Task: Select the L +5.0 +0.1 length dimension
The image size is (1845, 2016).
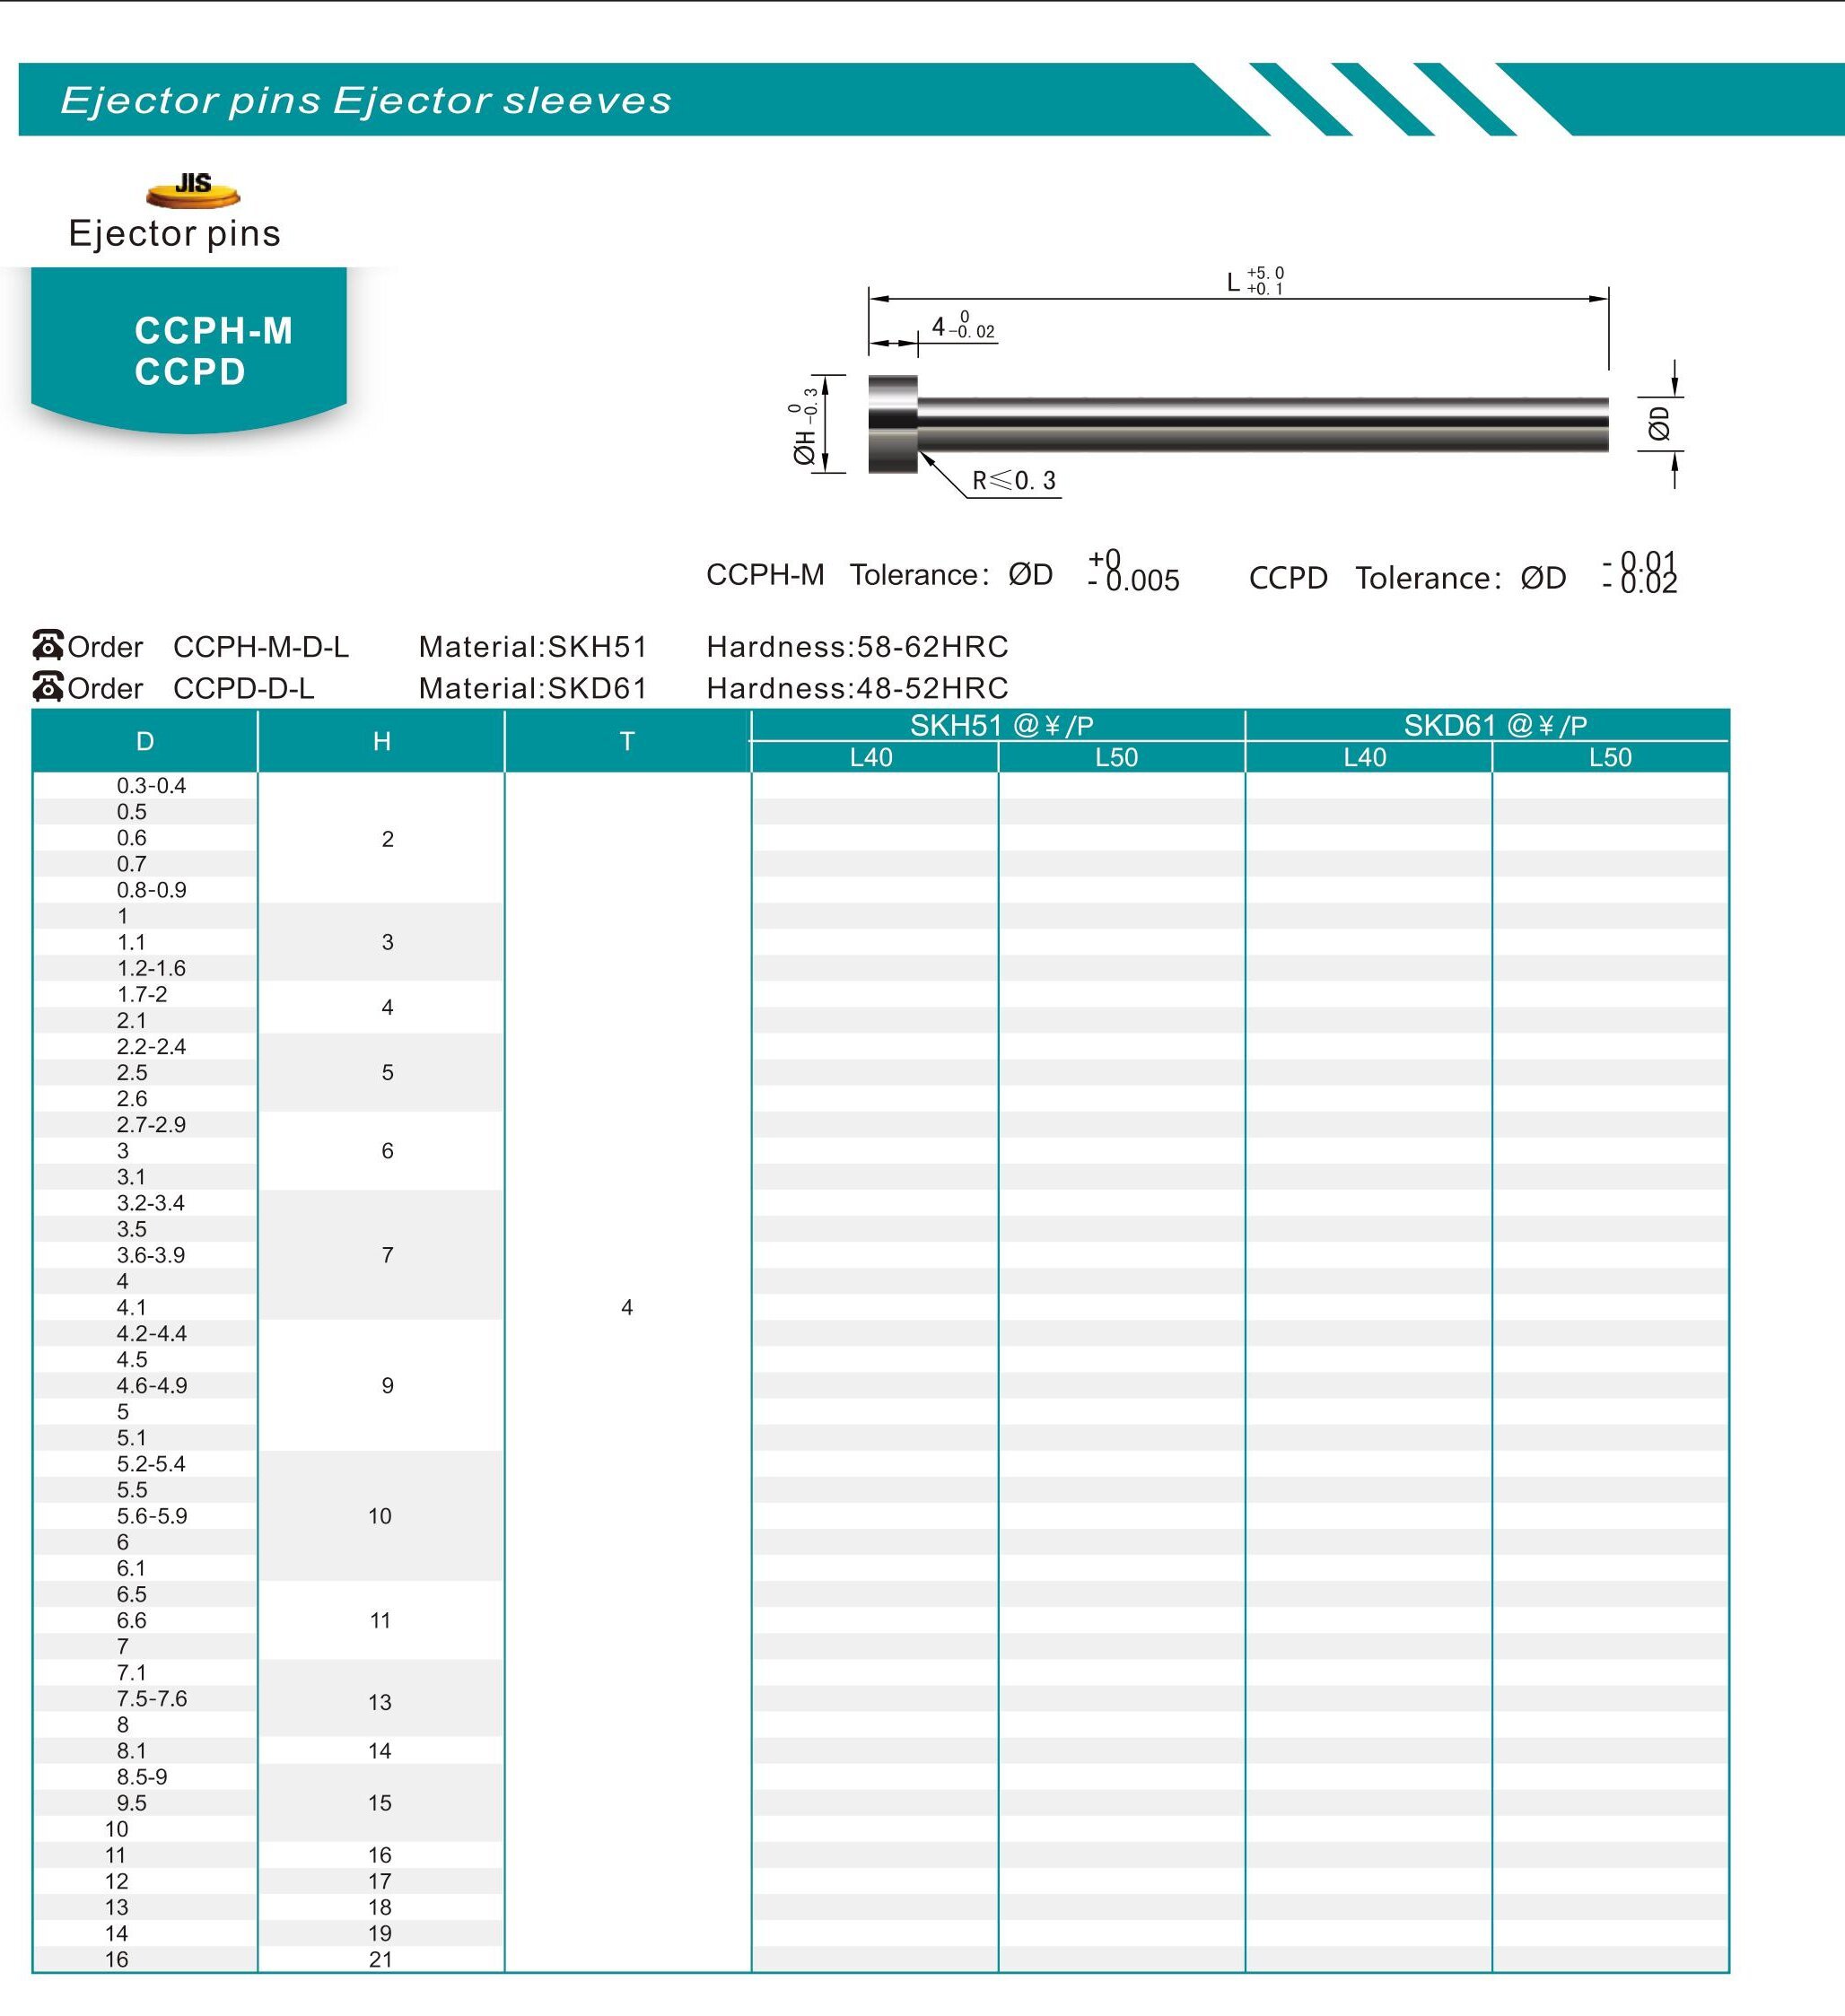Action: 1256,281
